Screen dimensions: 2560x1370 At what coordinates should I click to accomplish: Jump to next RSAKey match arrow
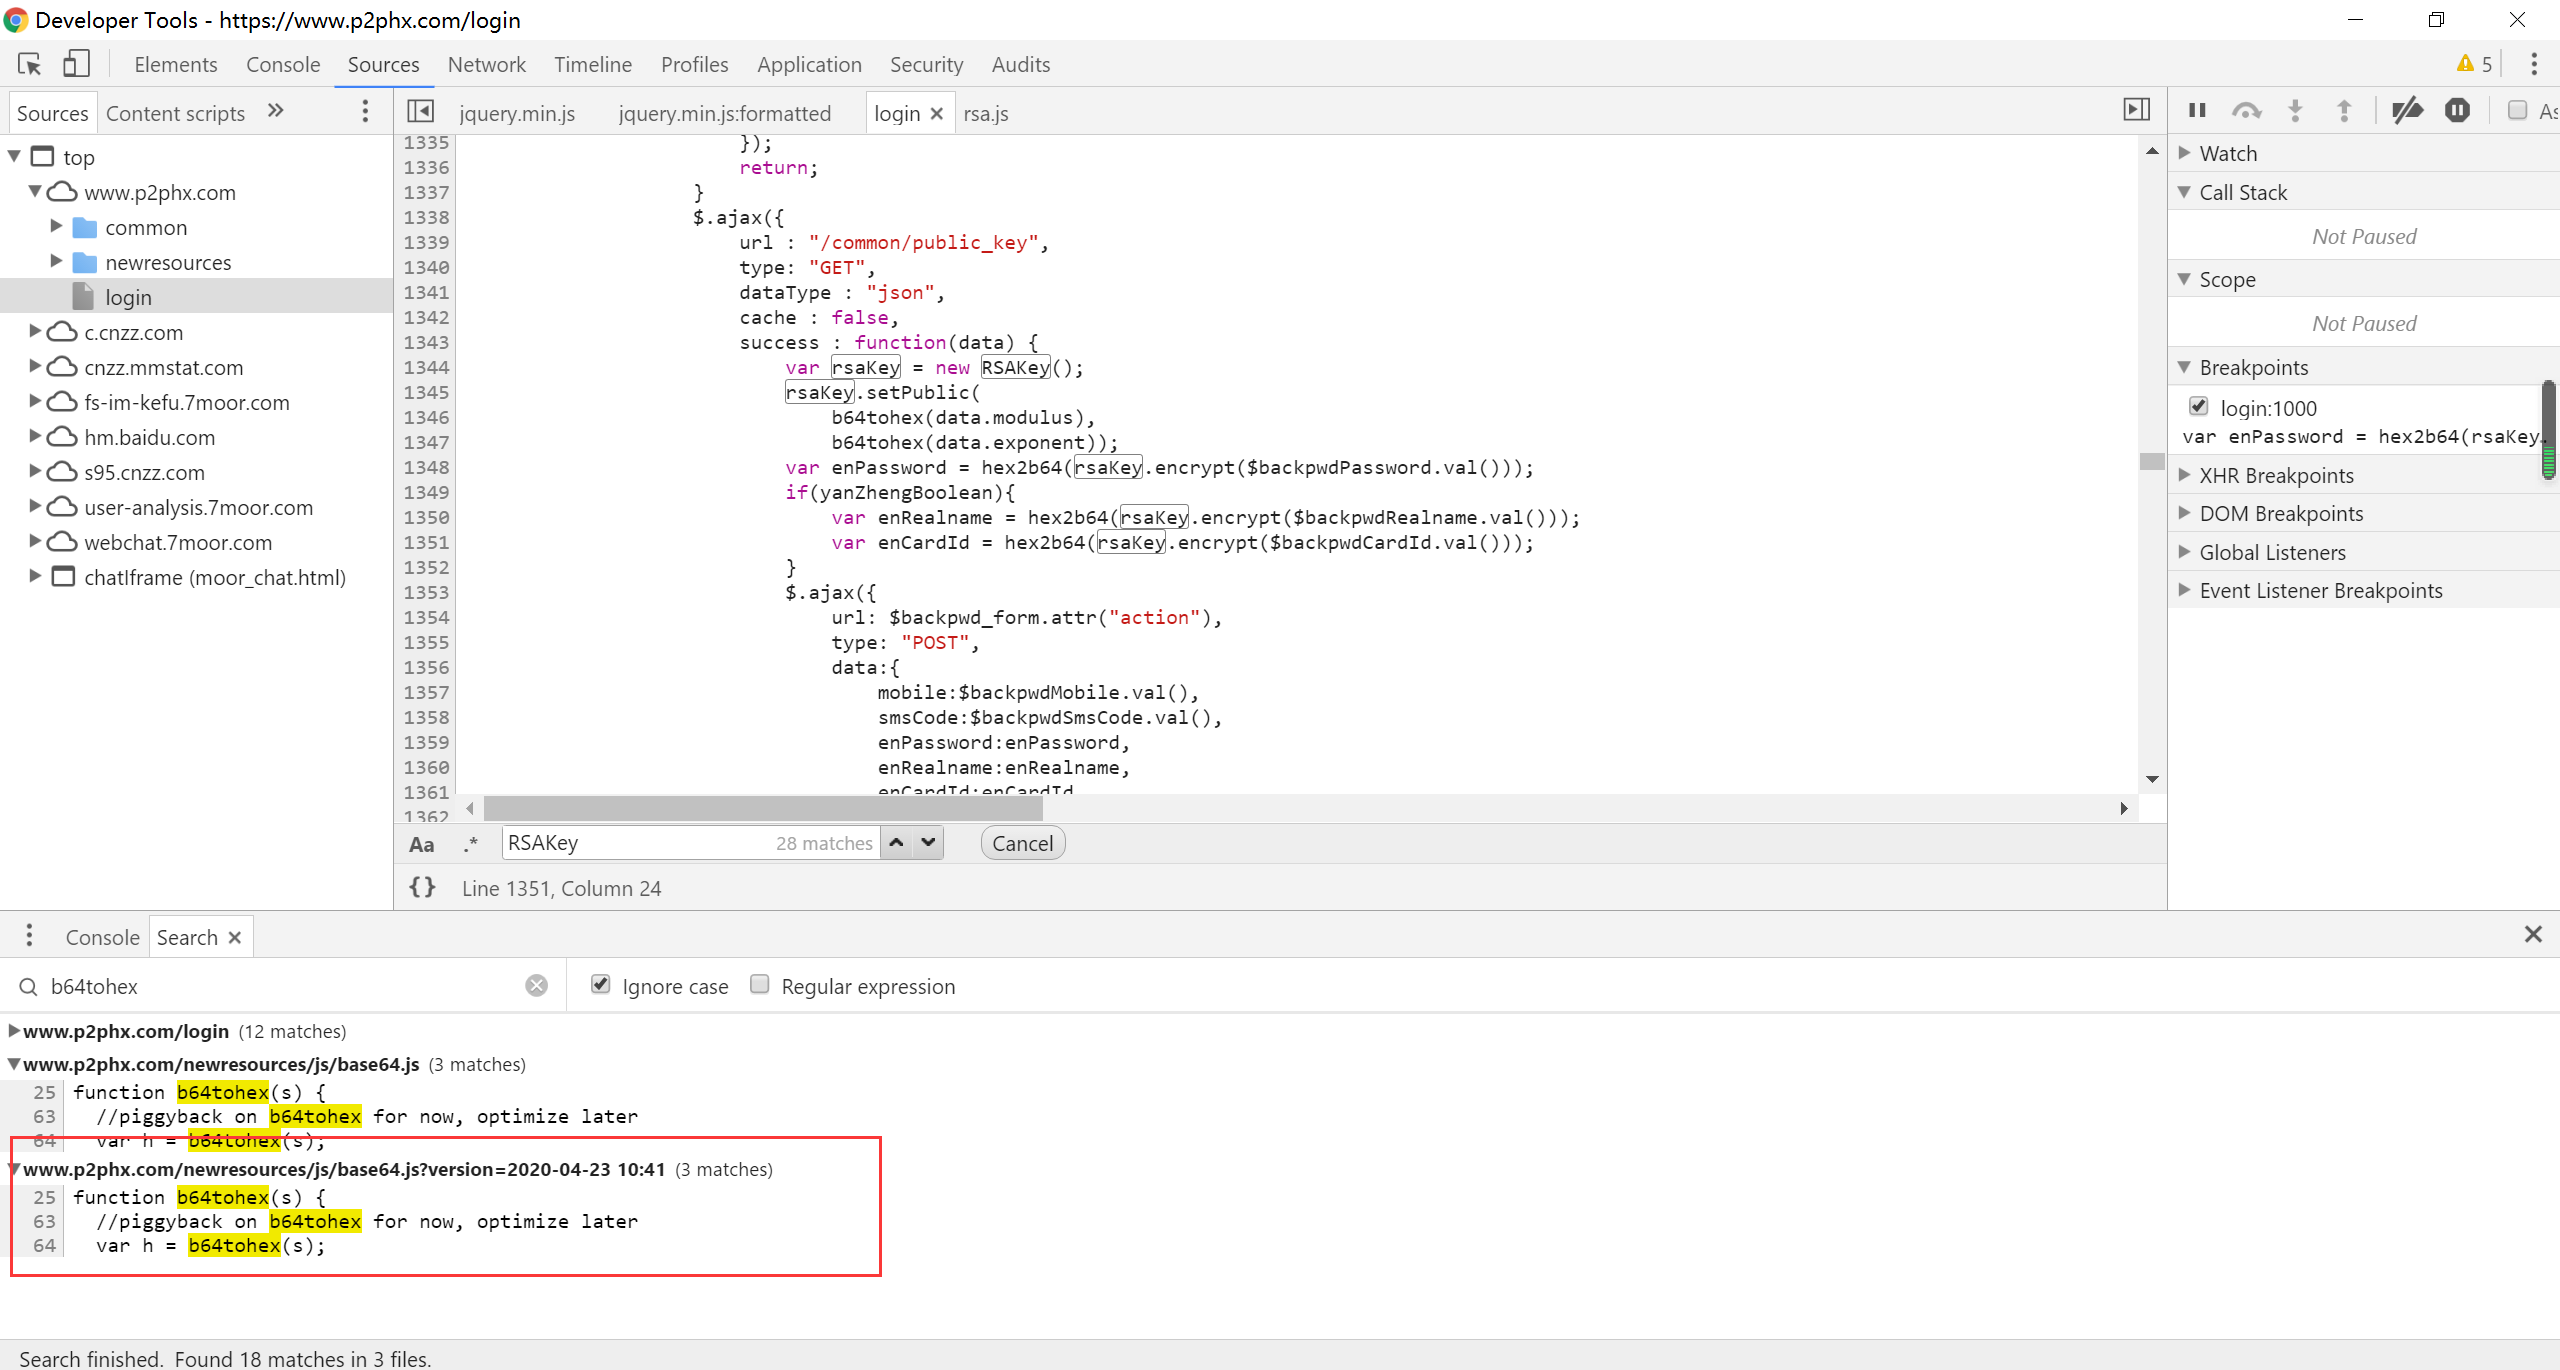[928, 843]
